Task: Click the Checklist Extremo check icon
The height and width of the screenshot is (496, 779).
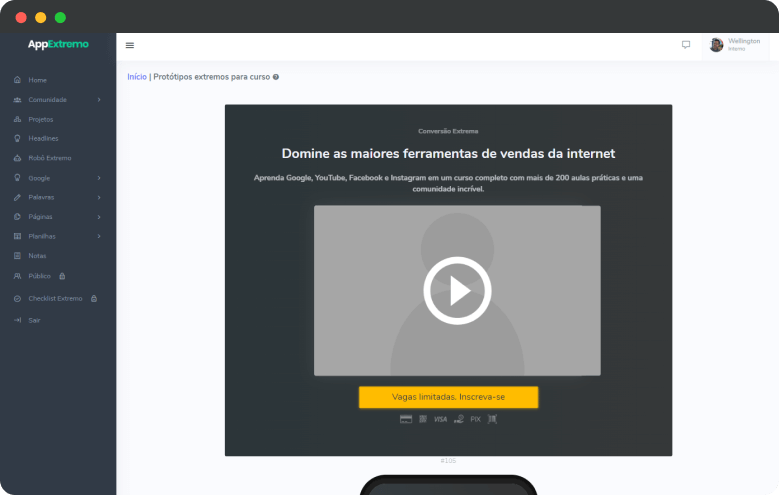Action: click(x=17, y=299)
